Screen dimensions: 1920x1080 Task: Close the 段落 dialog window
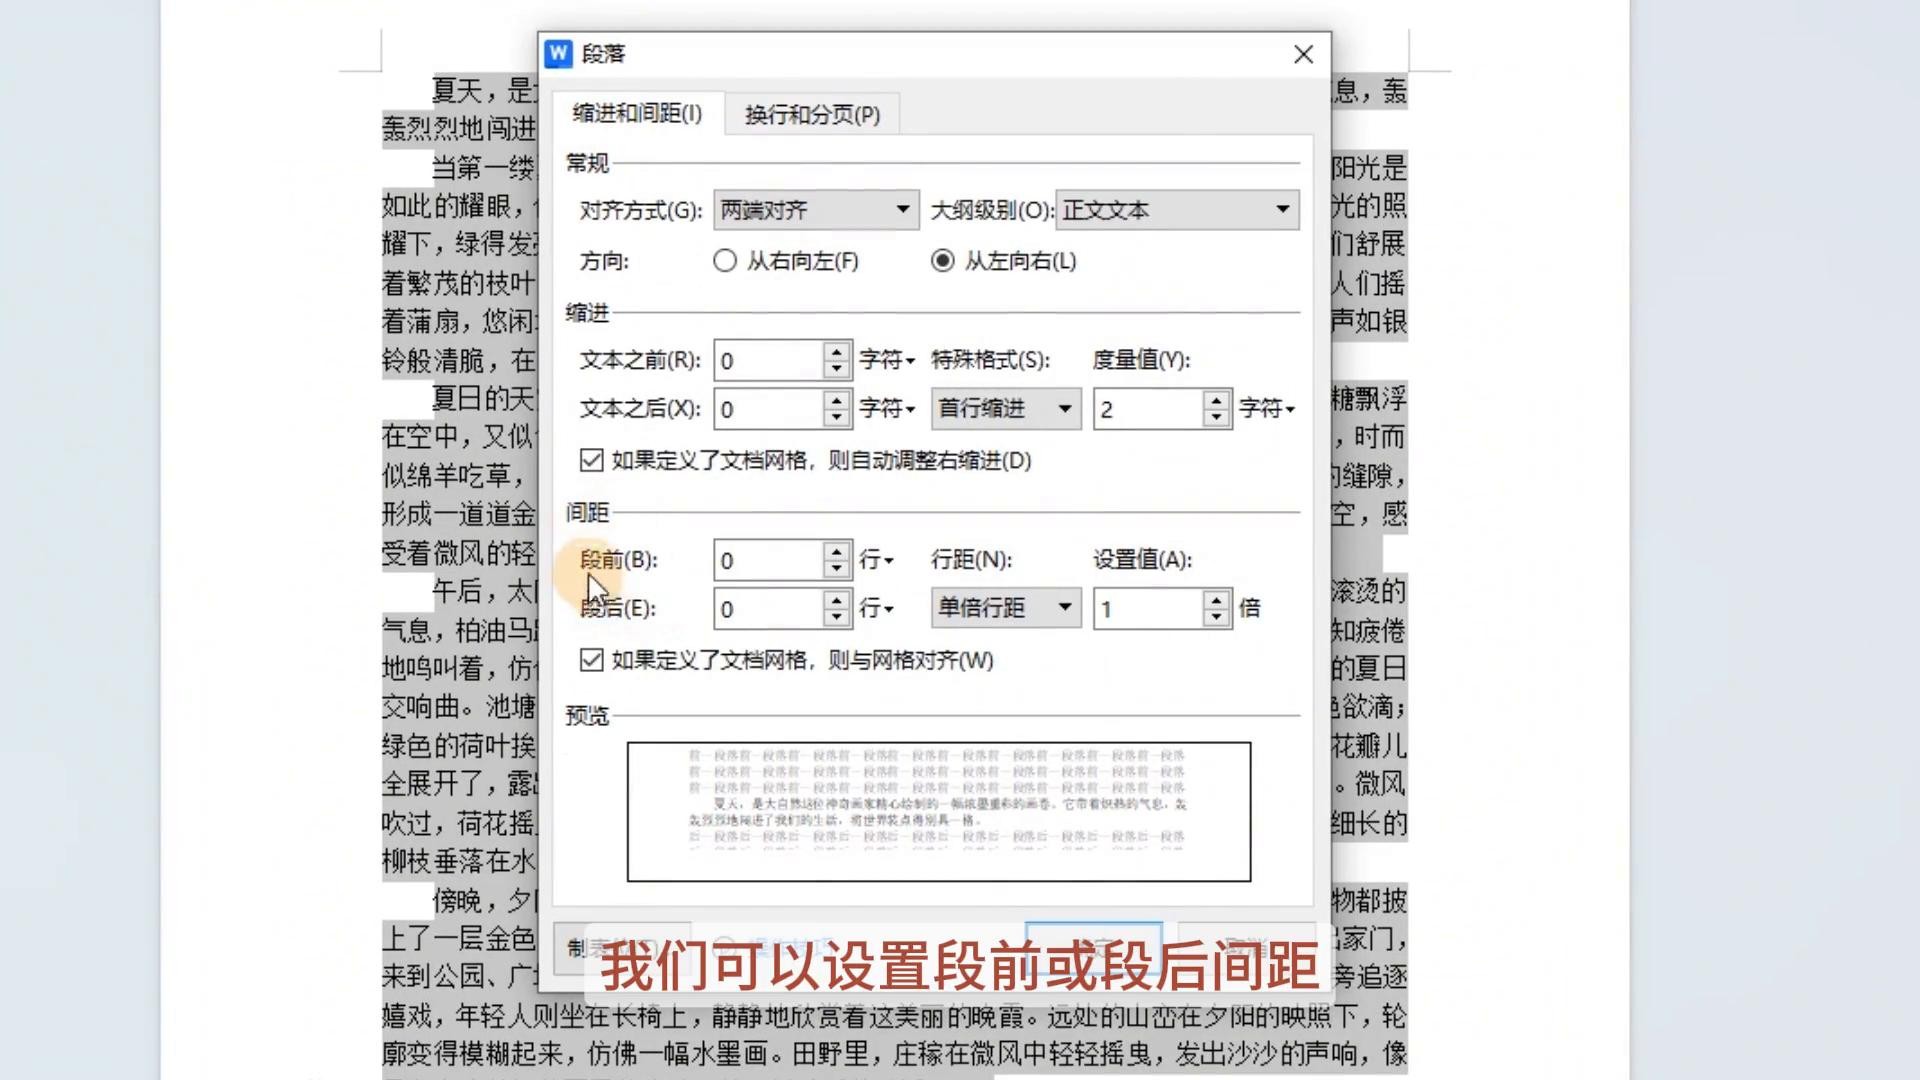(1303, 55)
